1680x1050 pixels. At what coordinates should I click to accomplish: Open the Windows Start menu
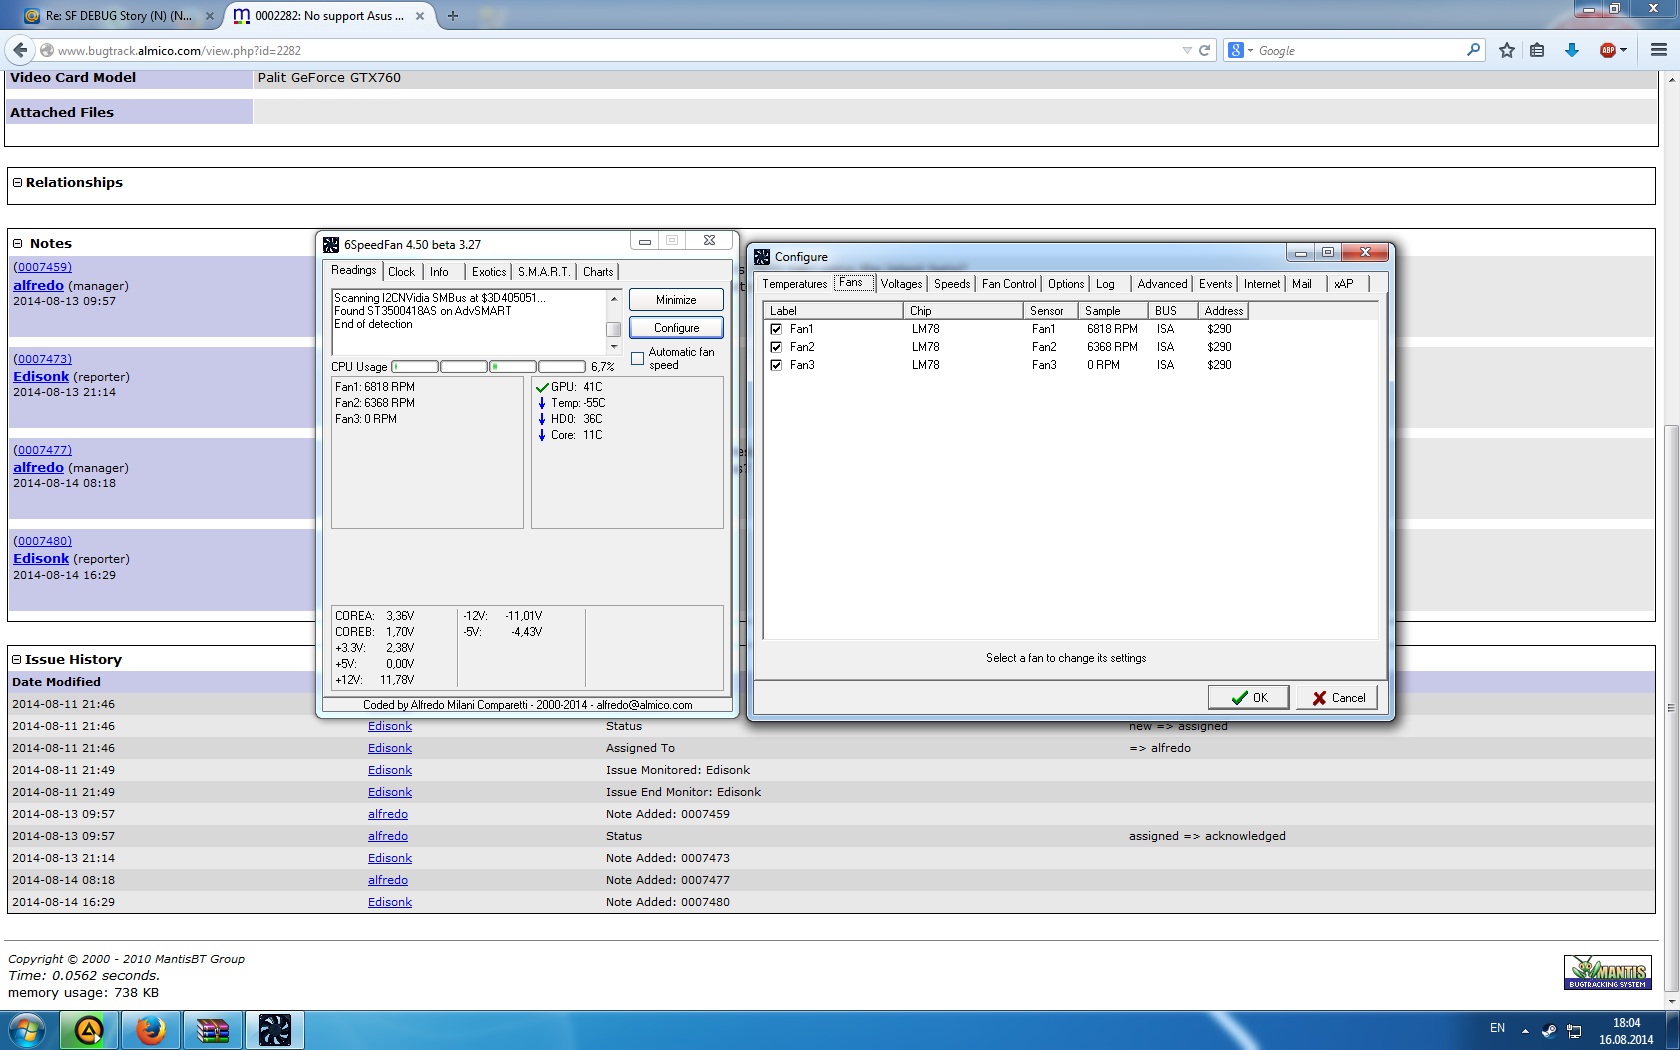[25, 1030]
